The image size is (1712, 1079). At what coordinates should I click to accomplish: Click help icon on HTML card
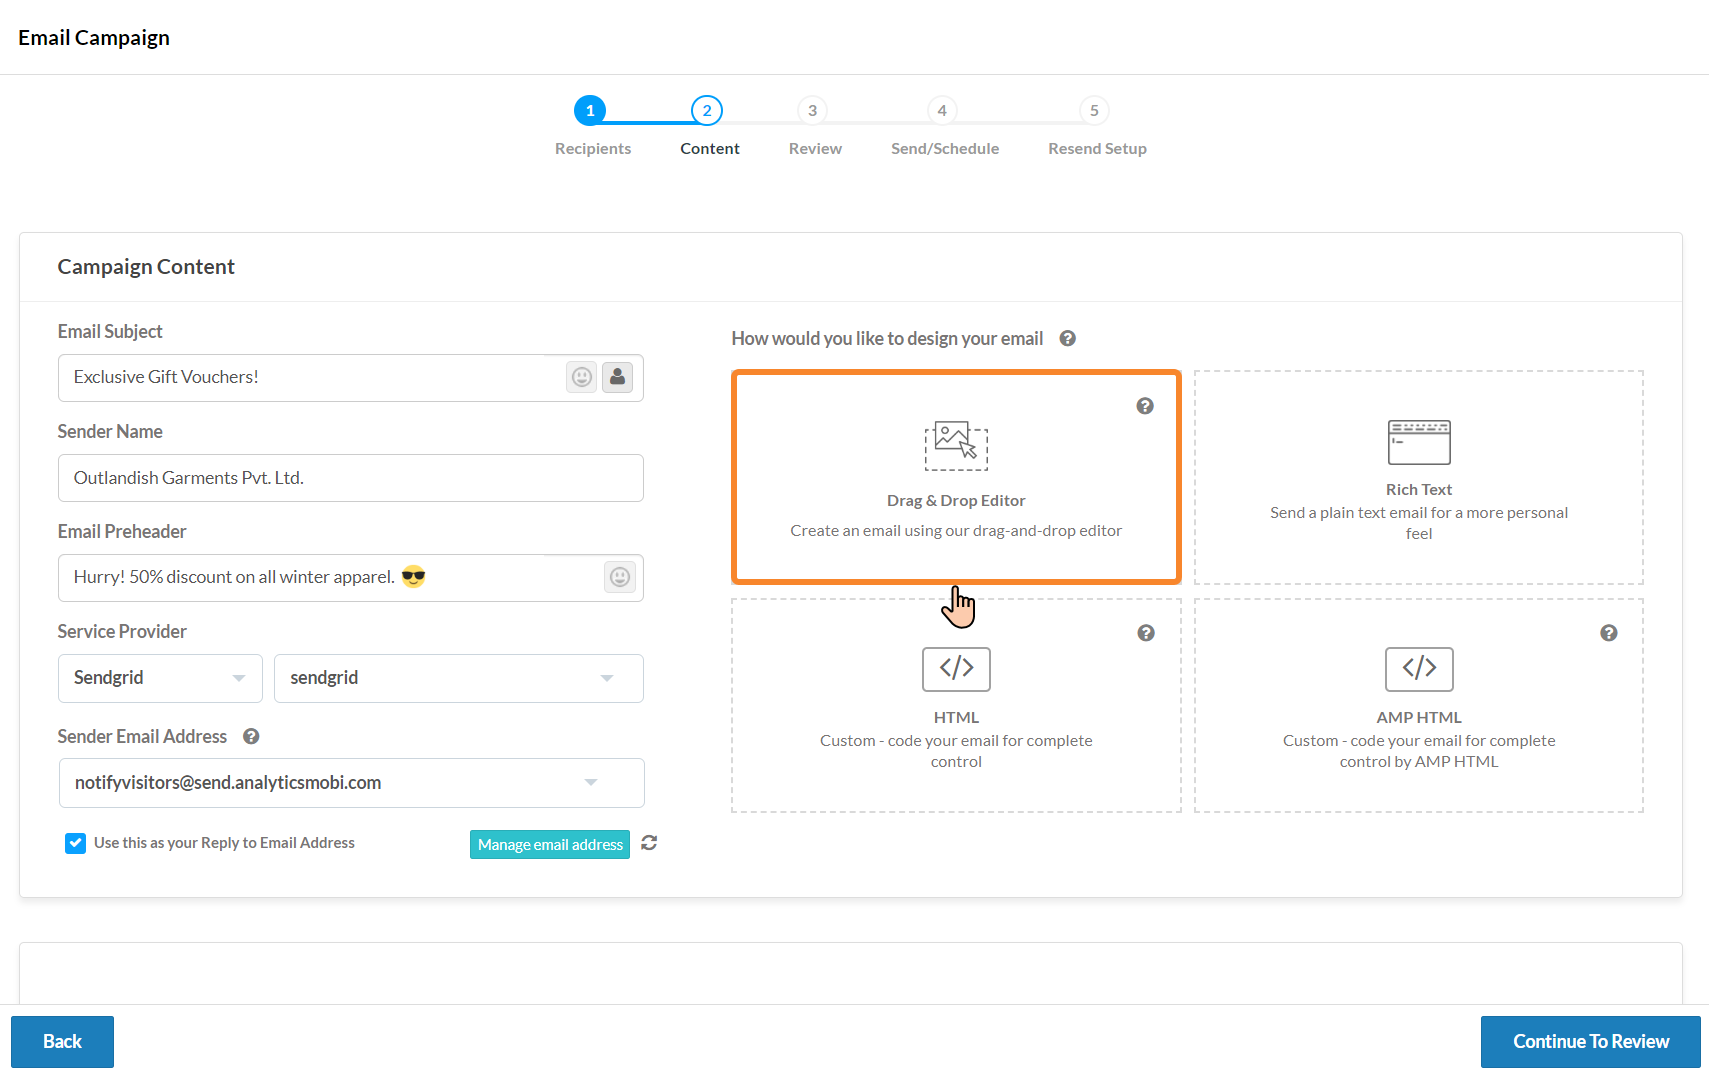[1146, 633]
